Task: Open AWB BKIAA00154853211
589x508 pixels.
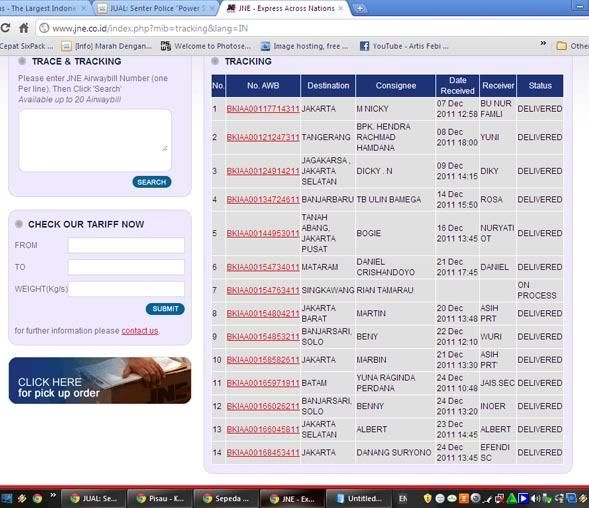Action: tap(263, 337)
